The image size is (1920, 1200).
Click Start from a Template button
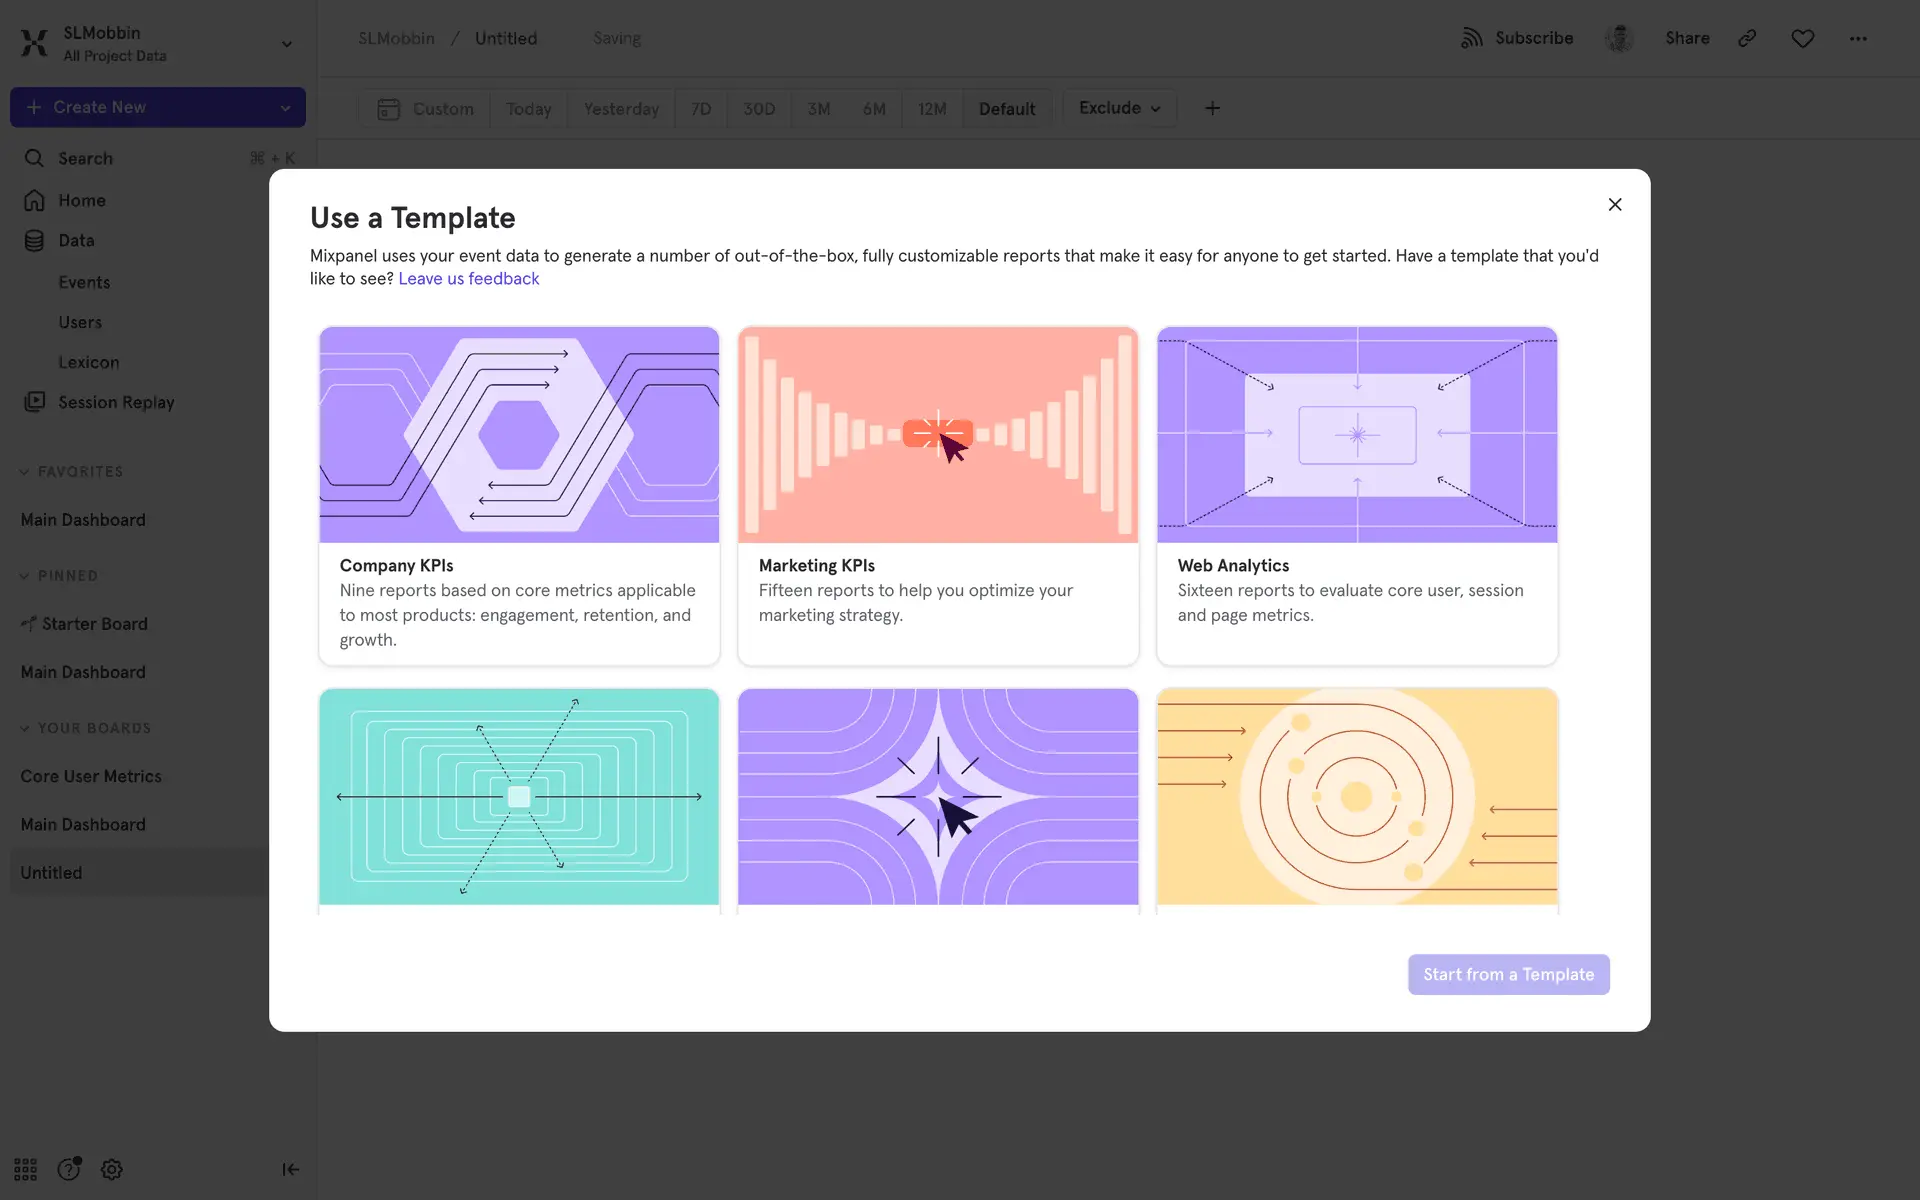point(1508,974)
